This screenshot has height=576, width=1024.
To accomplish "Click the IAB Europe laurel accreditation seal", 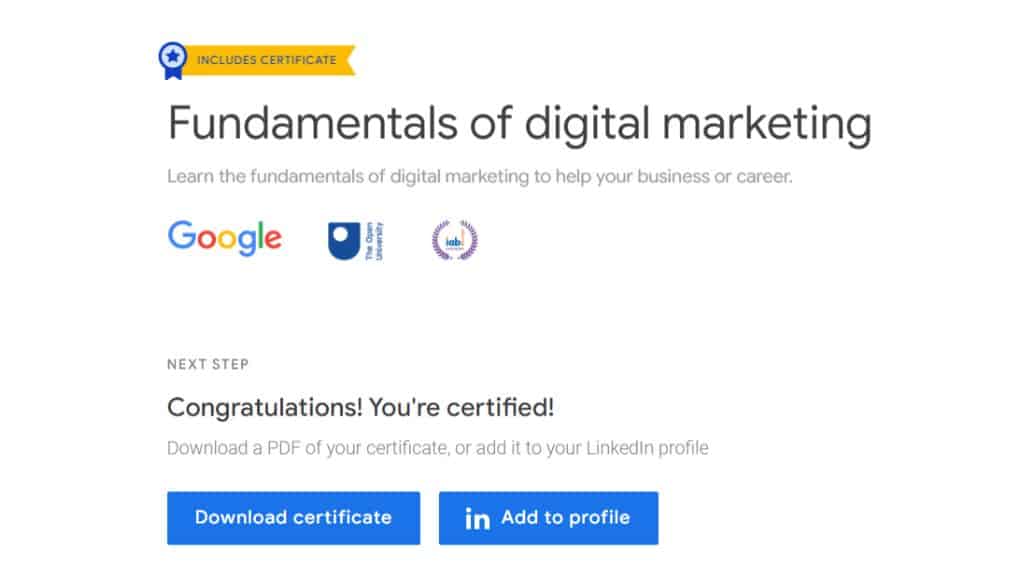I will 455,240.
